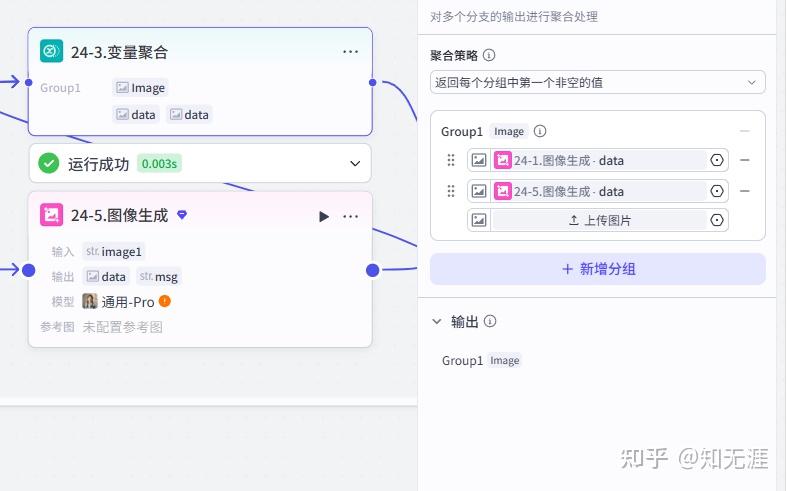Click the image type icon on 上传图片 row

click(x=479, y=220)
